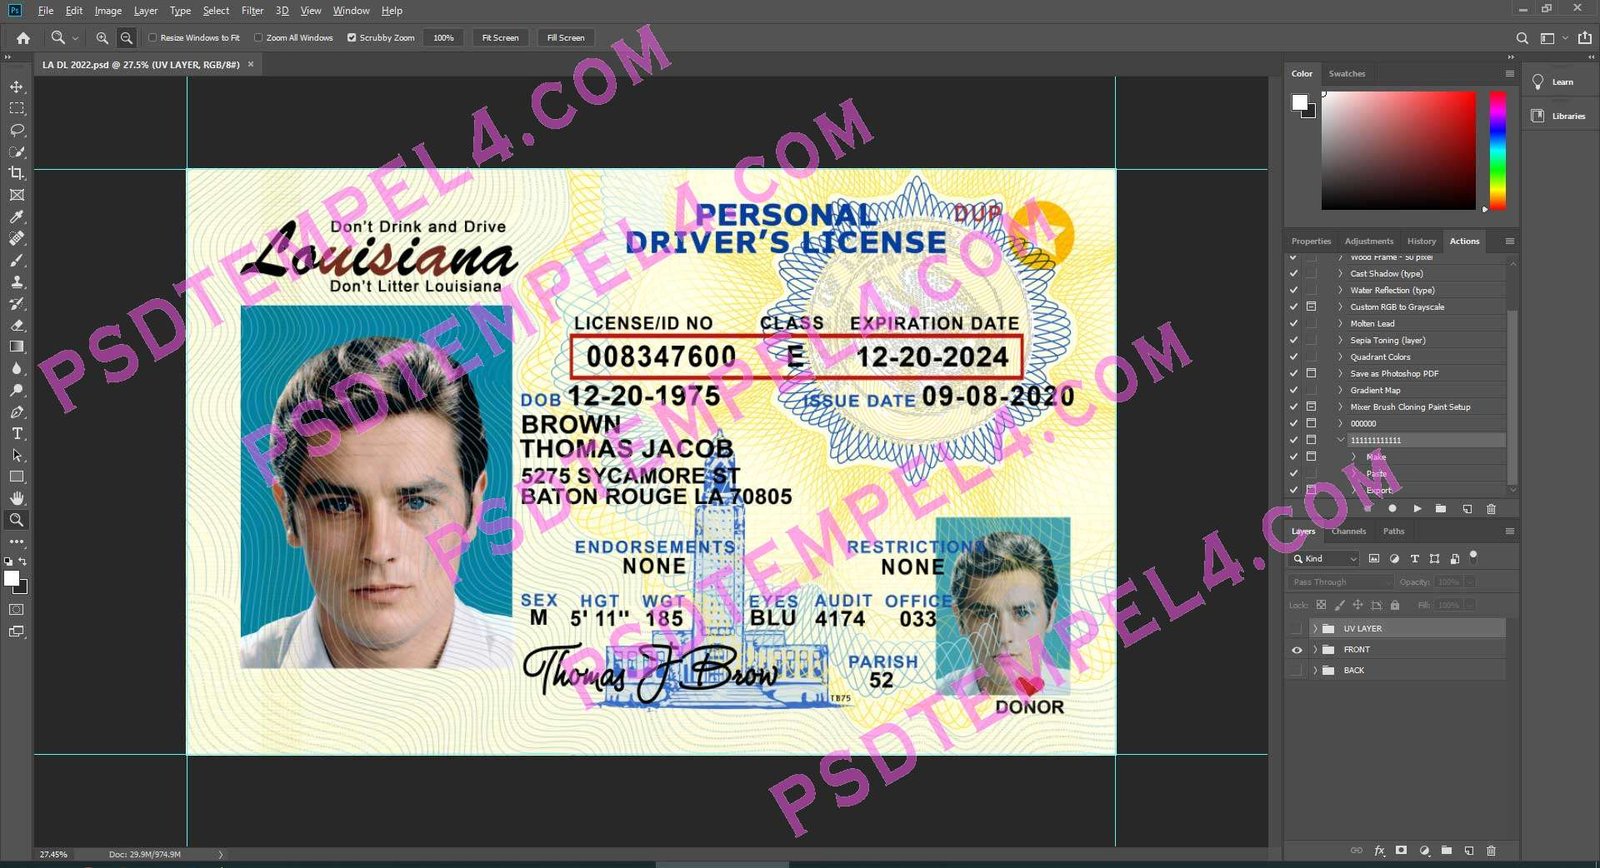This screenshot has height=868, width=1600.
Task: Select the Blur tool
Action: click(17, 368)
